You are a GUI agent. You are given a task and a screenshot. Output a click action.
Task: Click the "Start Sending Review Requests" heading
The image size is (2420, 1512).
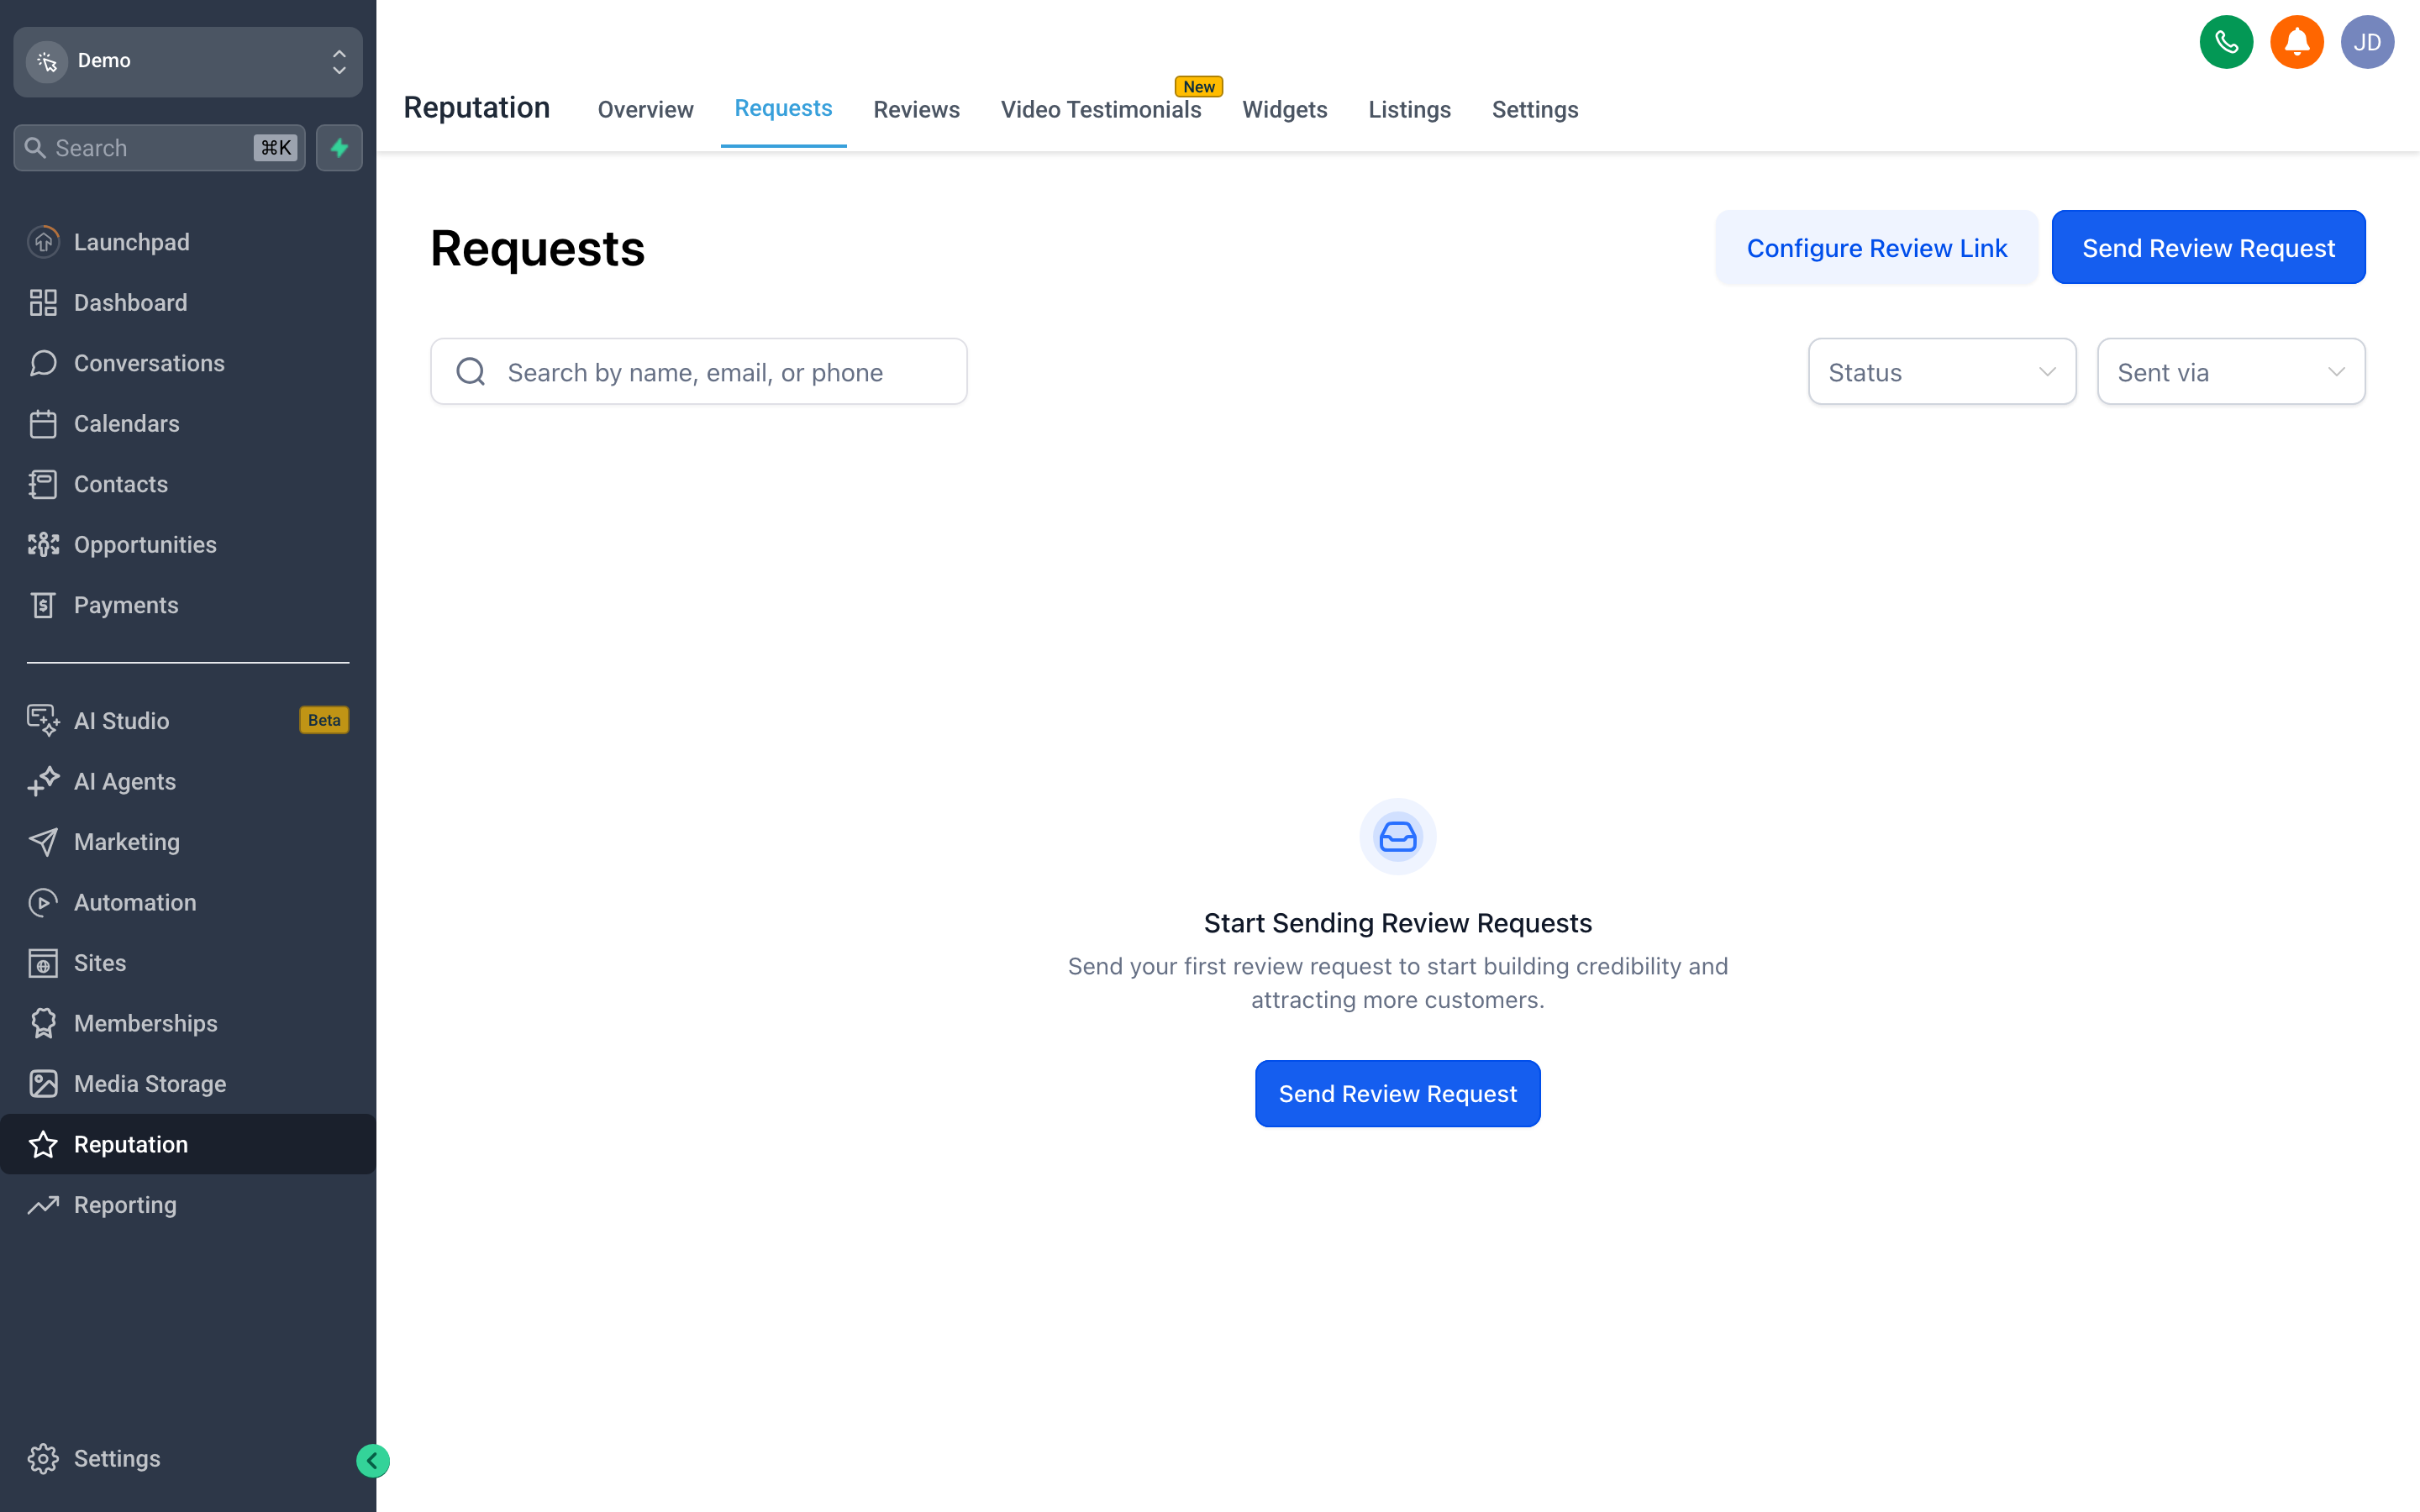tap(1397, 922)
